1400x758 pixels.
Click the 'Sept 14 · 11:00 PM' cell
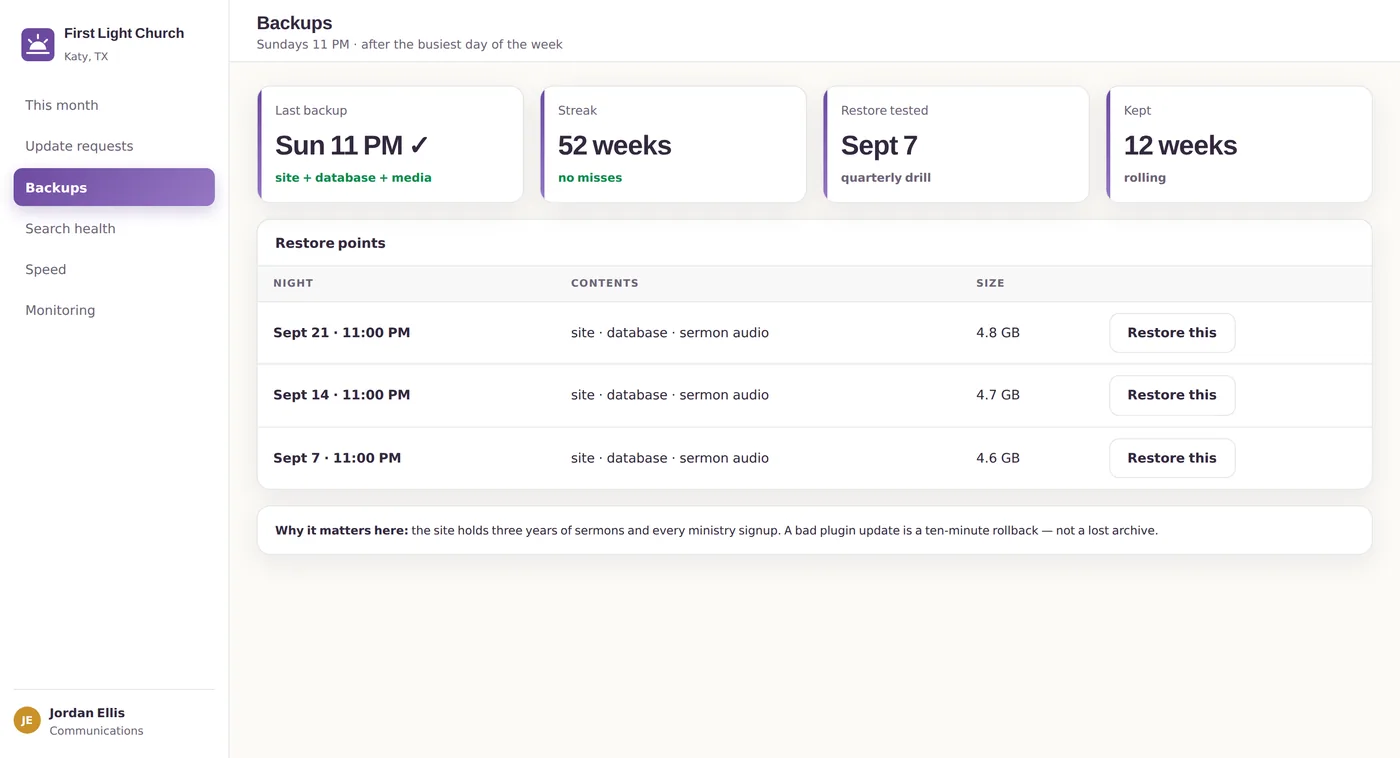click(341, 395)
